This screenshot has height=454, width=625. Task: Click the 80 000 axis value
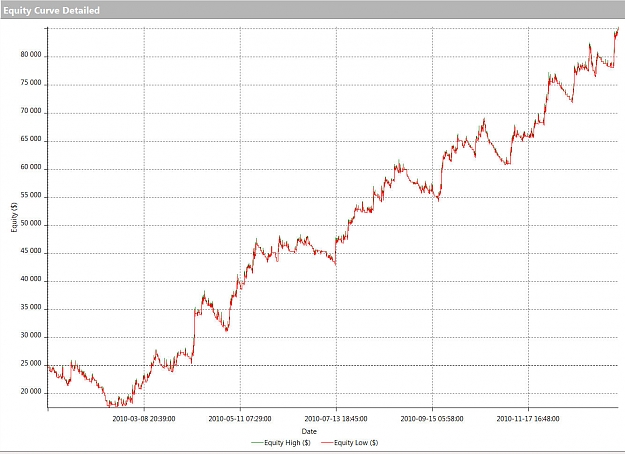[31, 55]
